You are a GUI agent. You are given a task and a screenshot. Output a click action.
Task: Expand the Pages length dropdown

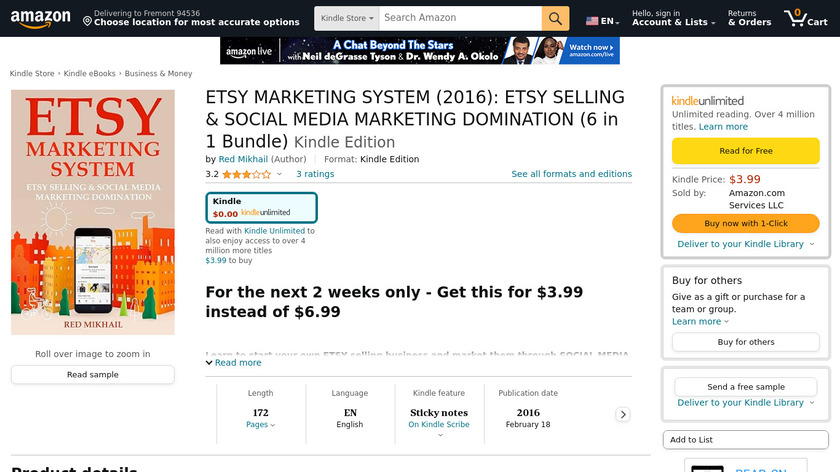[260, 425]
